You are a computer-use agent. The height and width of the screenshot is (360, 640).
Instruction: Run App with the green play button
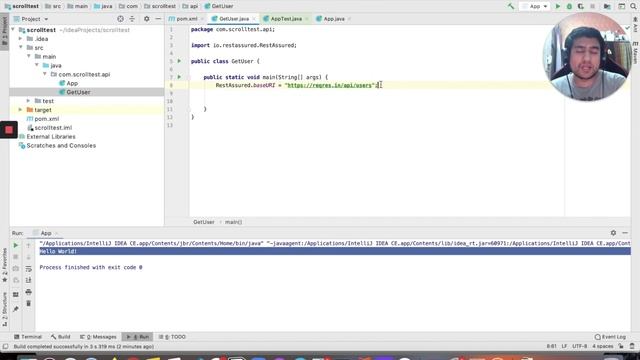[558, 6]
